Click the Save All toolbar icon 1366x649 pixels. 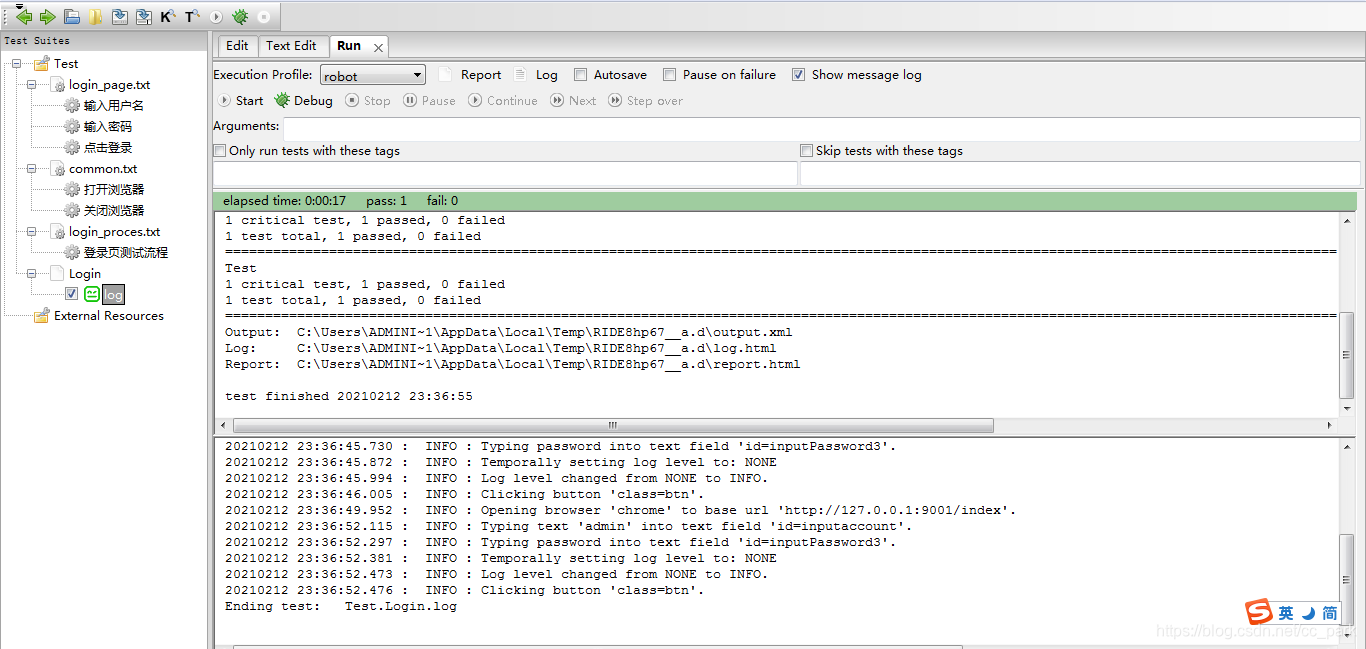144,17
